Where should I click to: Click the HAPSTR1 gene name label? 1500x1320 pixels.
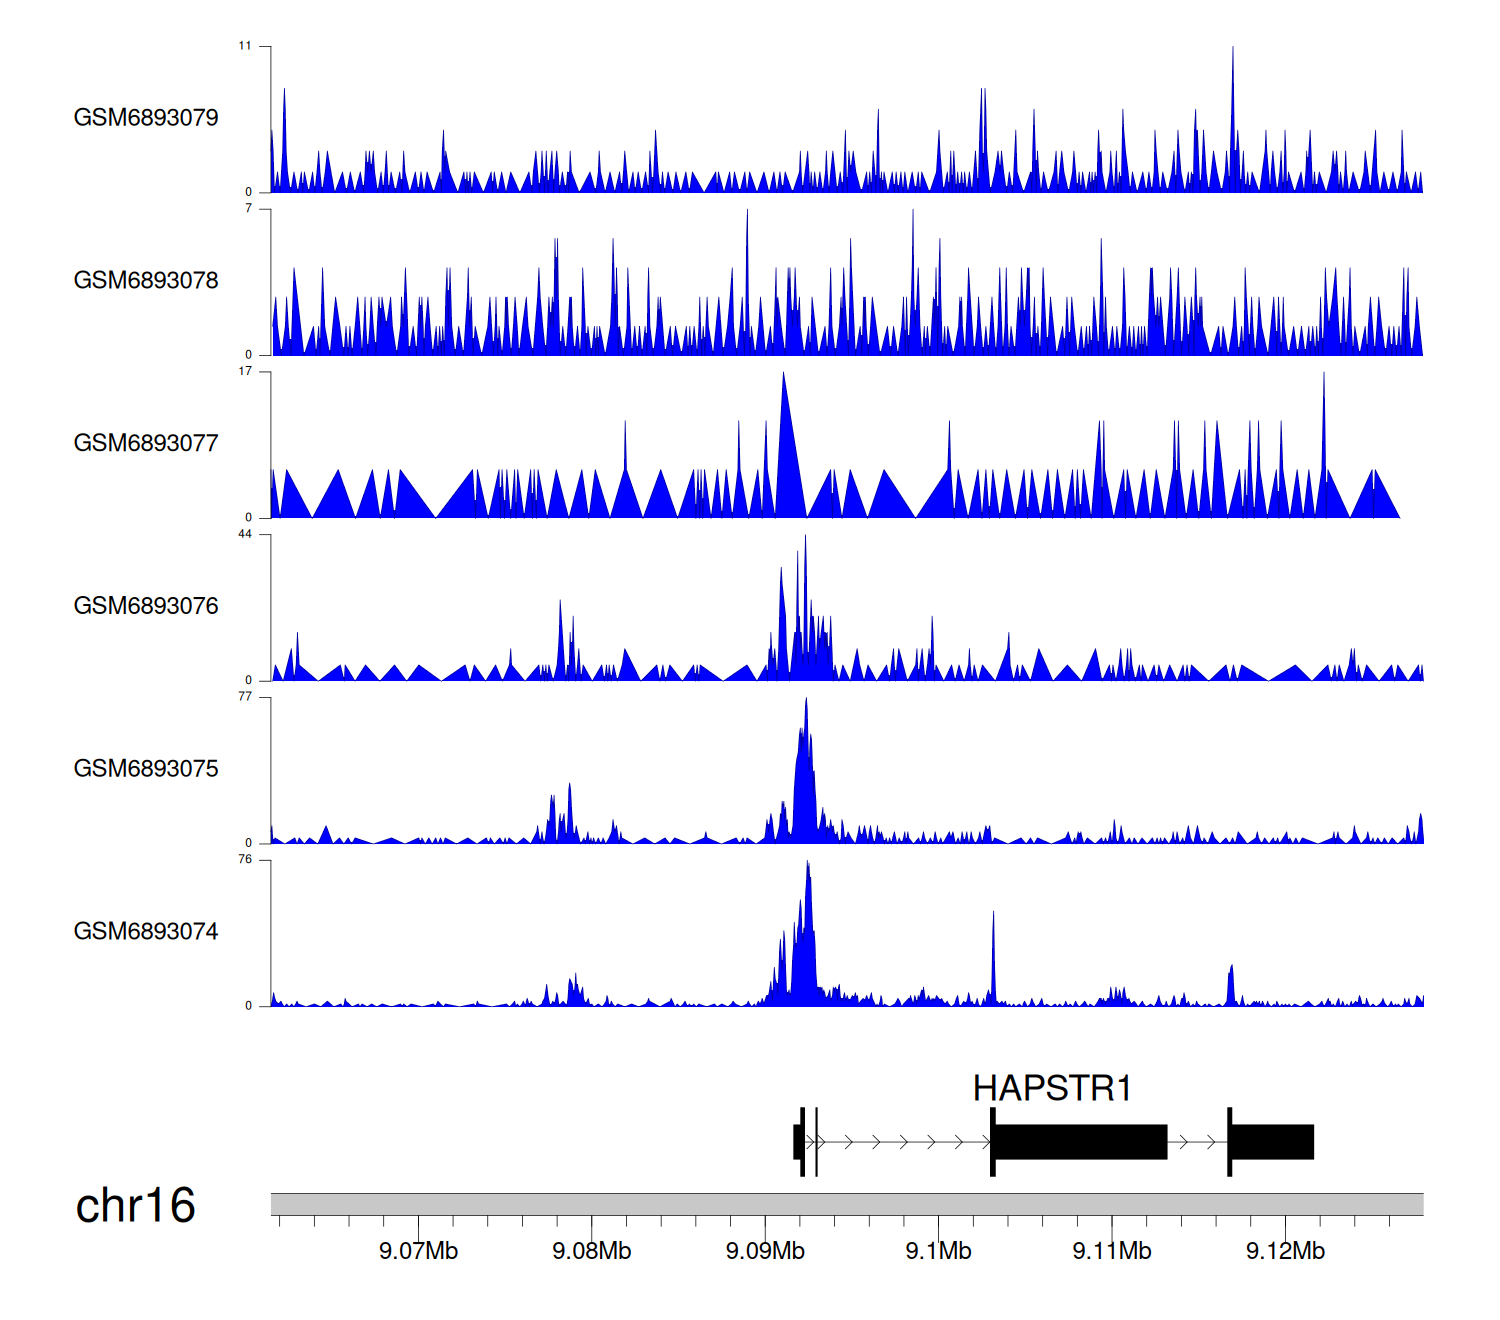pyautogui.click(x=1052, y=1088)
